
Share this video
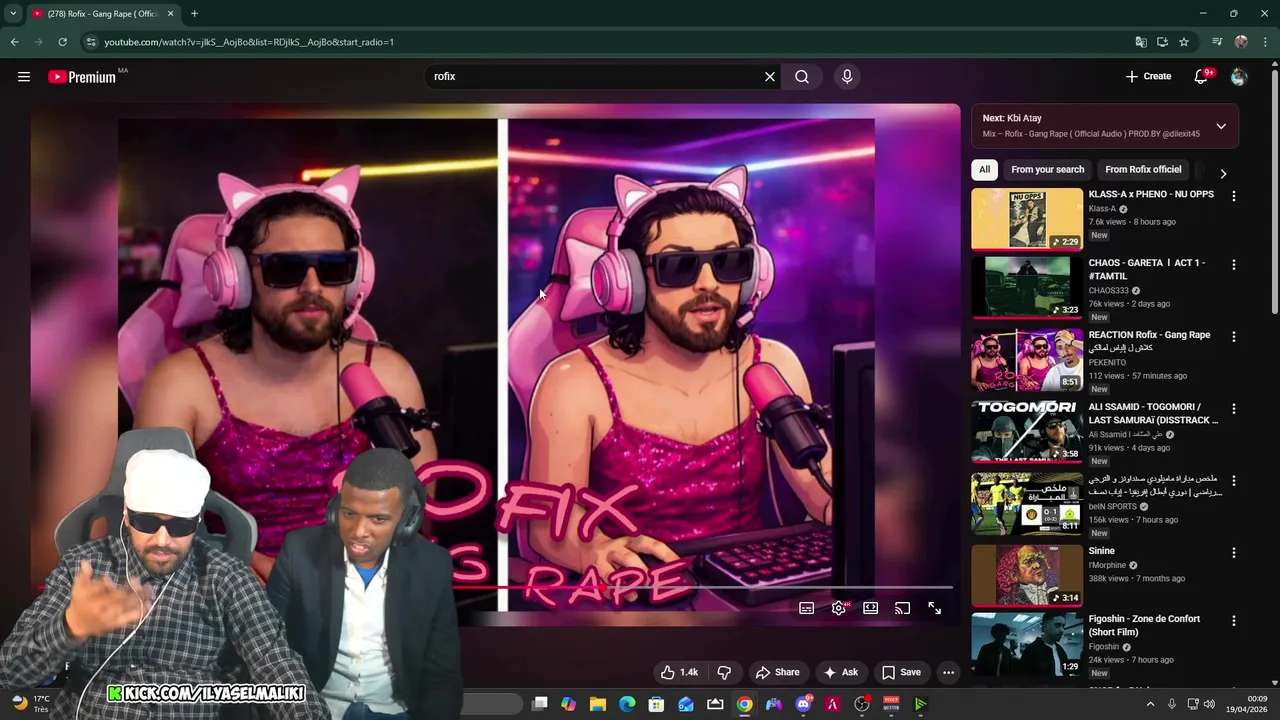click(x=777, y=672)
